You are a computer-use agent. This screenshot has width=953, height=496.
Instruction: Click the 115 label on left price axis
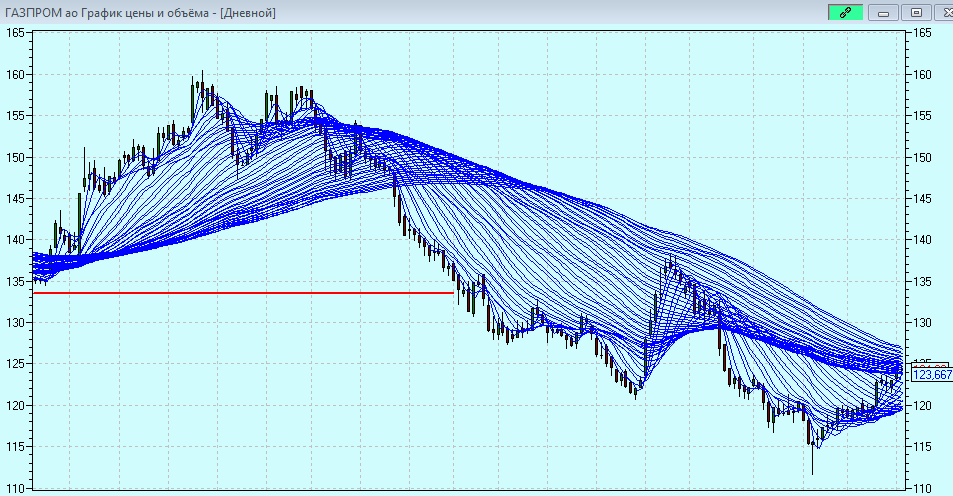(x=16, y=447)
